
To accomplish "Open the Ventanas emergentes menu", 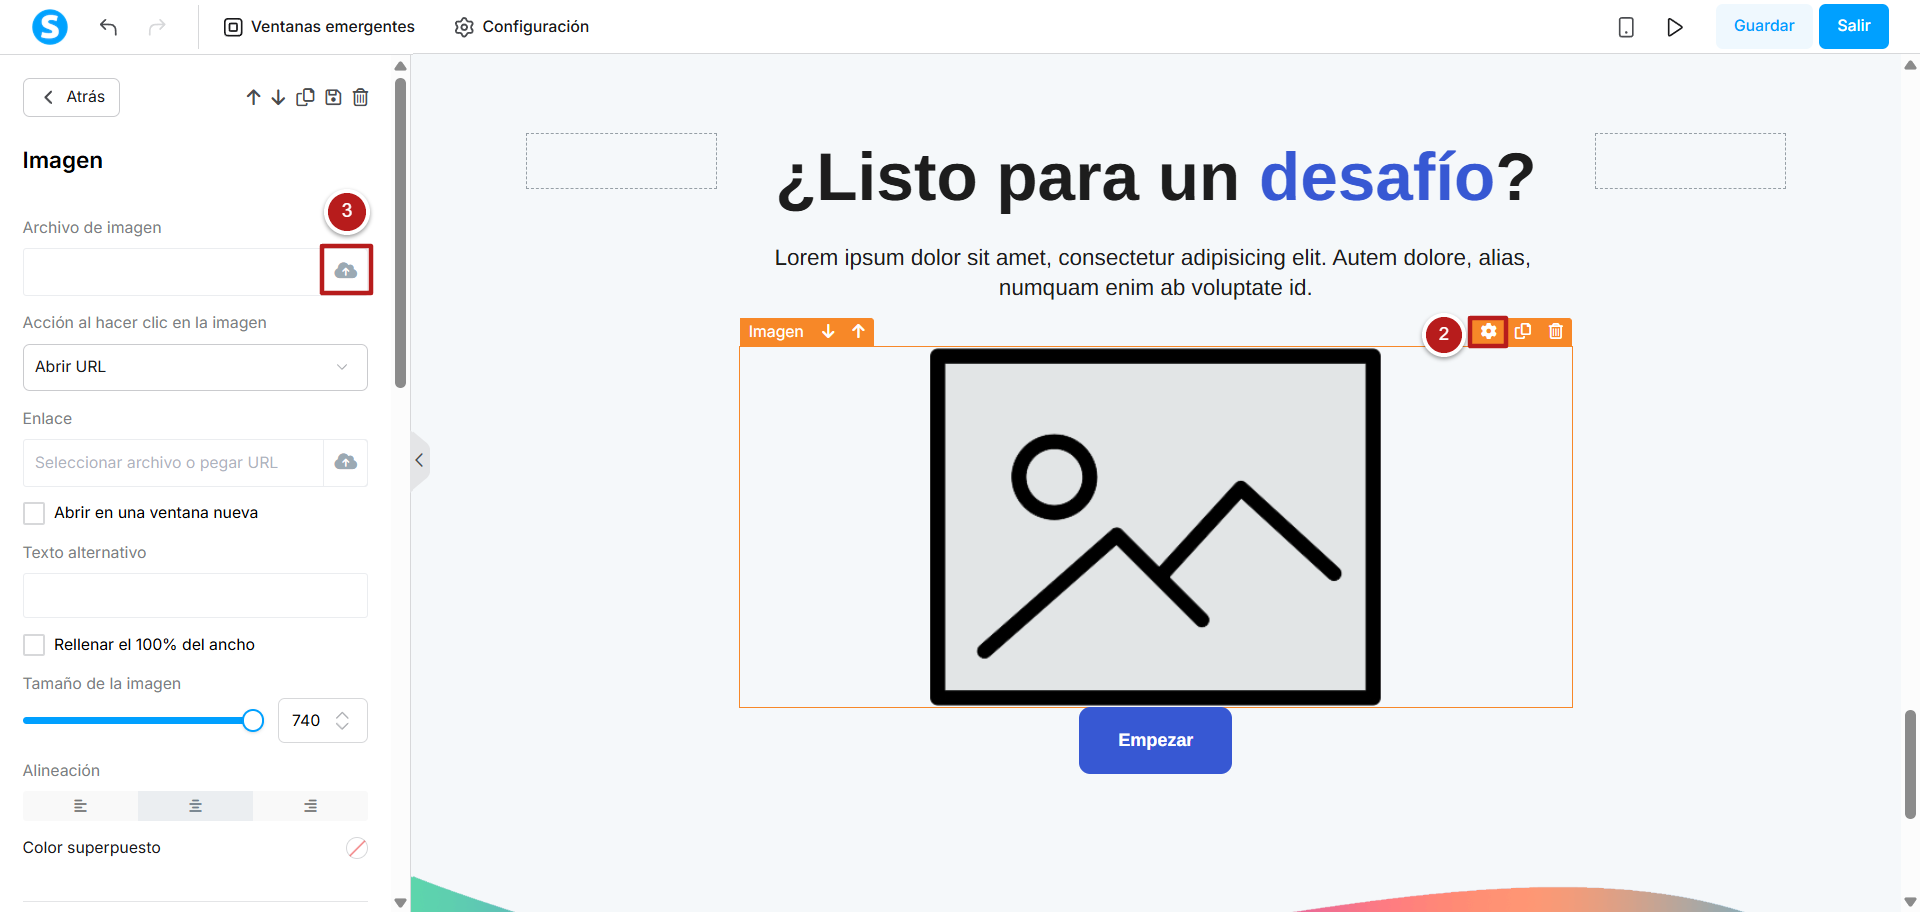I will [319, 27].
